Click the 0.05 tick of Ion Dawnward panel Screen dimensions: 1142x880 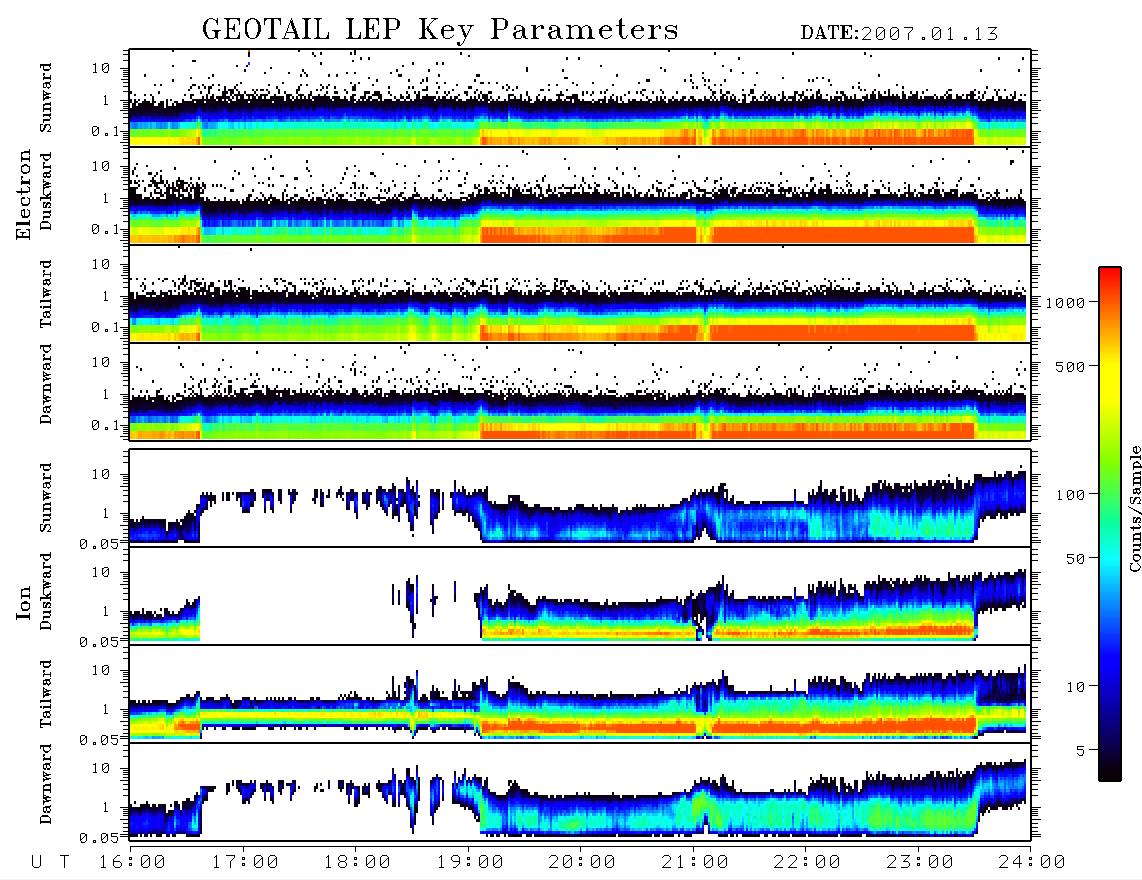(98, 838)
